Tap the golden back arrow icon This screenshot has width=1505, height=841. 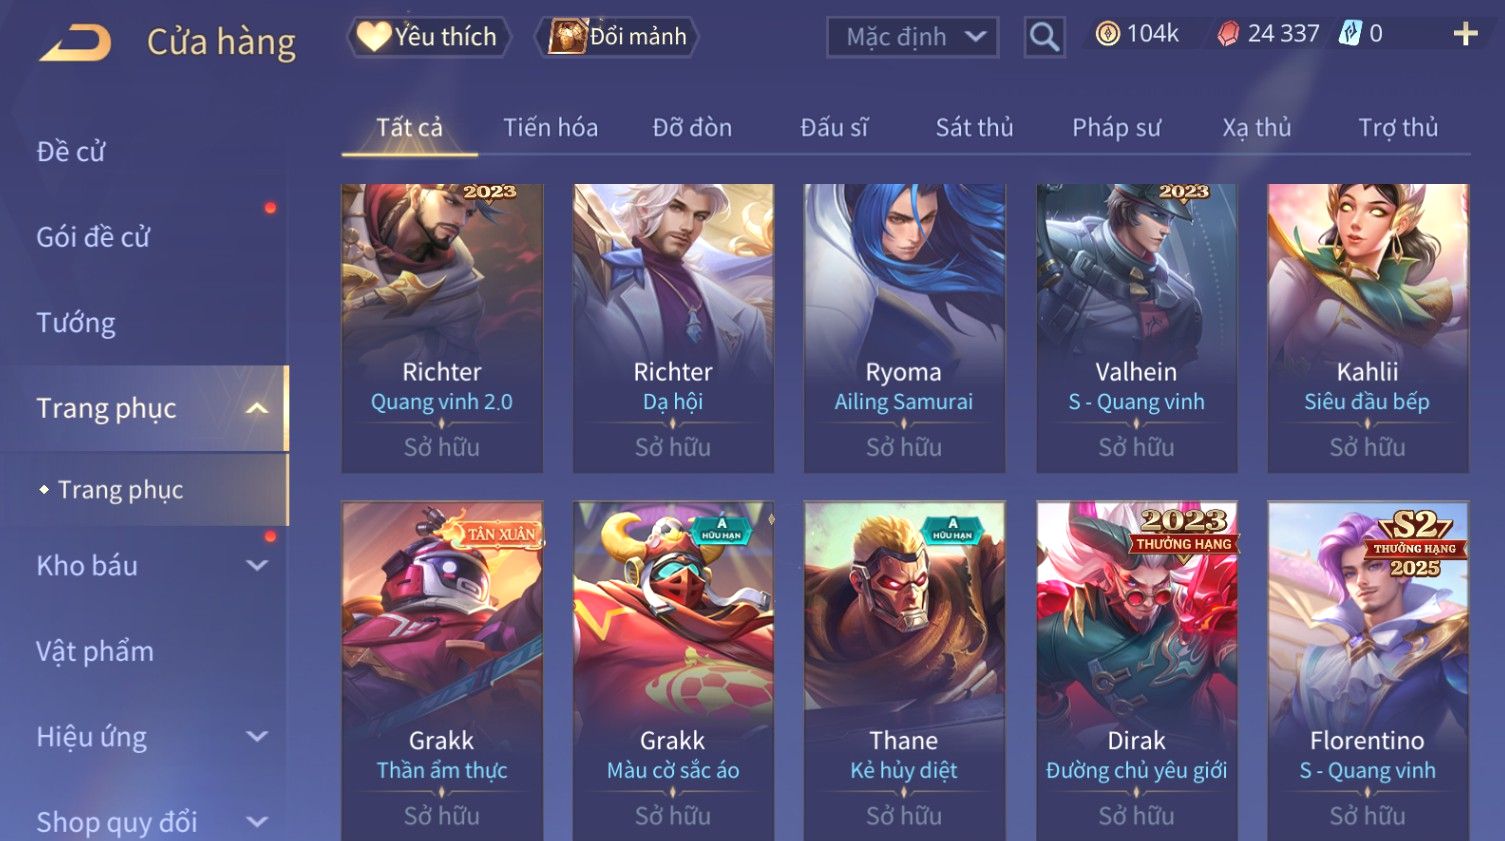[x=75, y=42]
